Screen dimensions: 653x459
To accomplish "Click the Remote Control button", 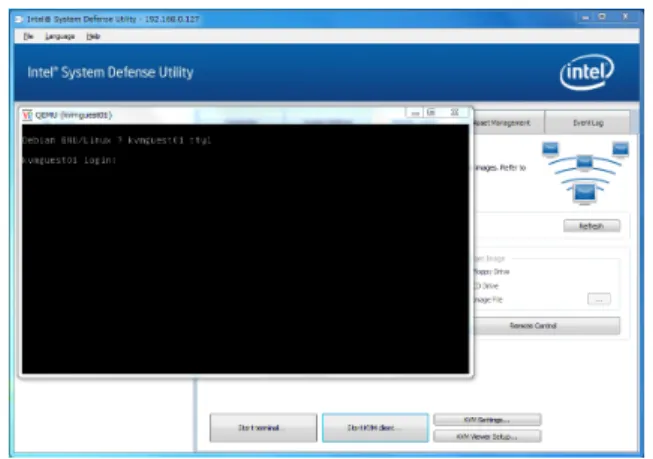I will point(546,325).
